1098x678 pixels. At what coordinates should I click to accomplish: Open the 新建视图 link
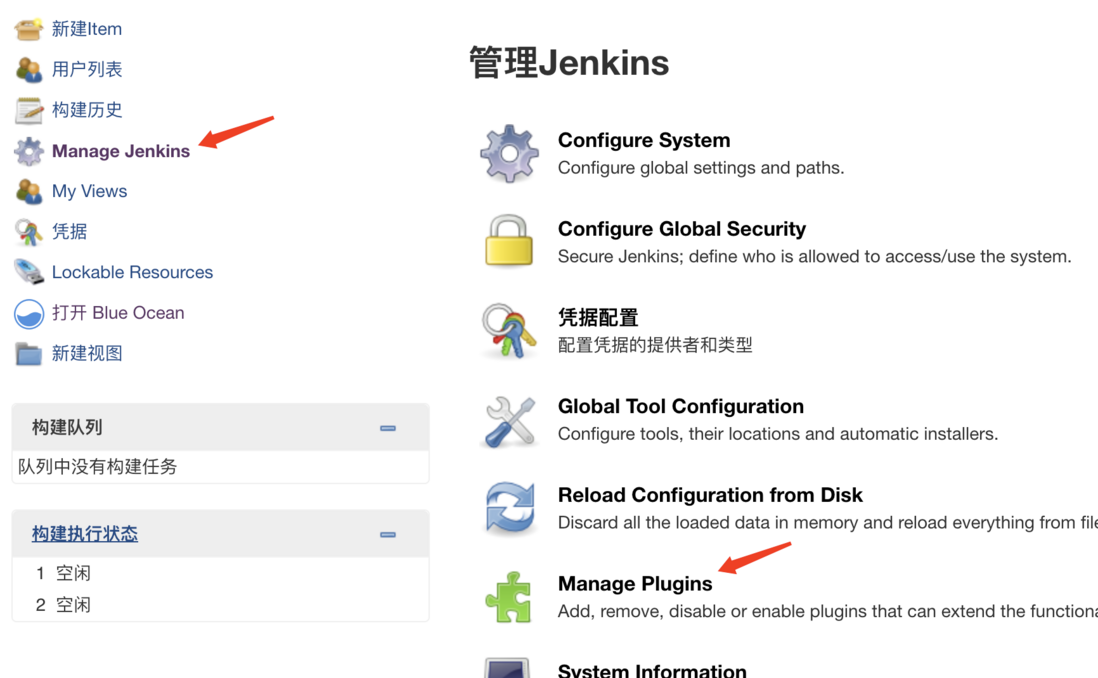[x=87, y=353]
